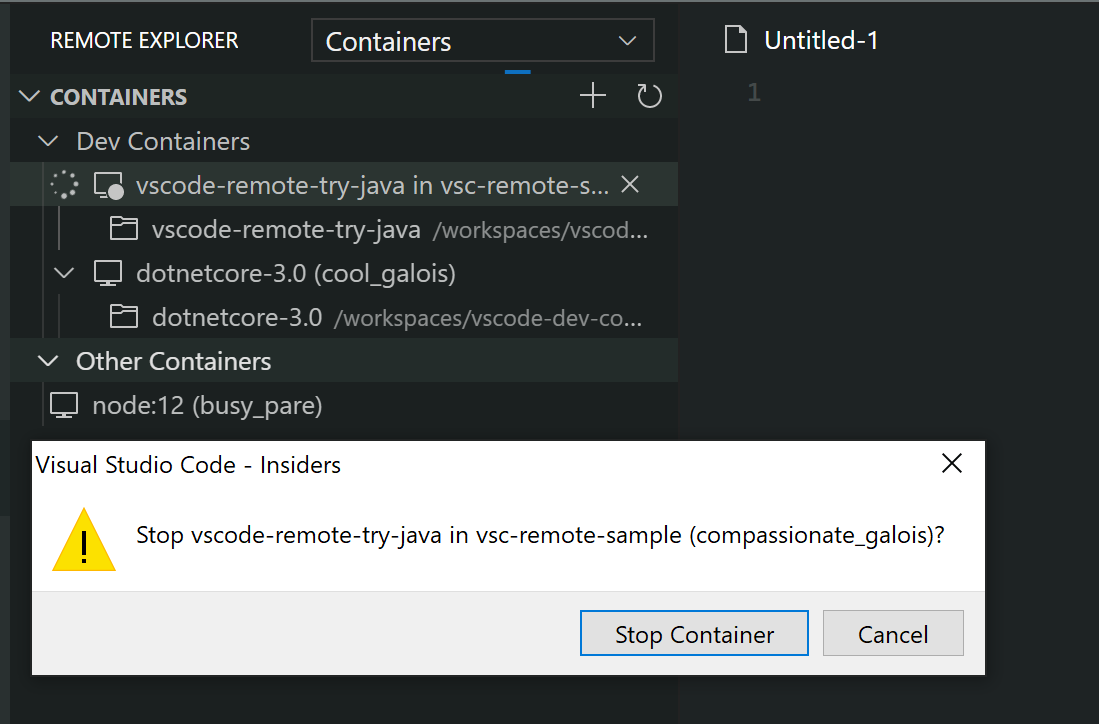Click the warning icon in the dialog
The width and height of the screenshot is (1099, 724).
point(84,541)
